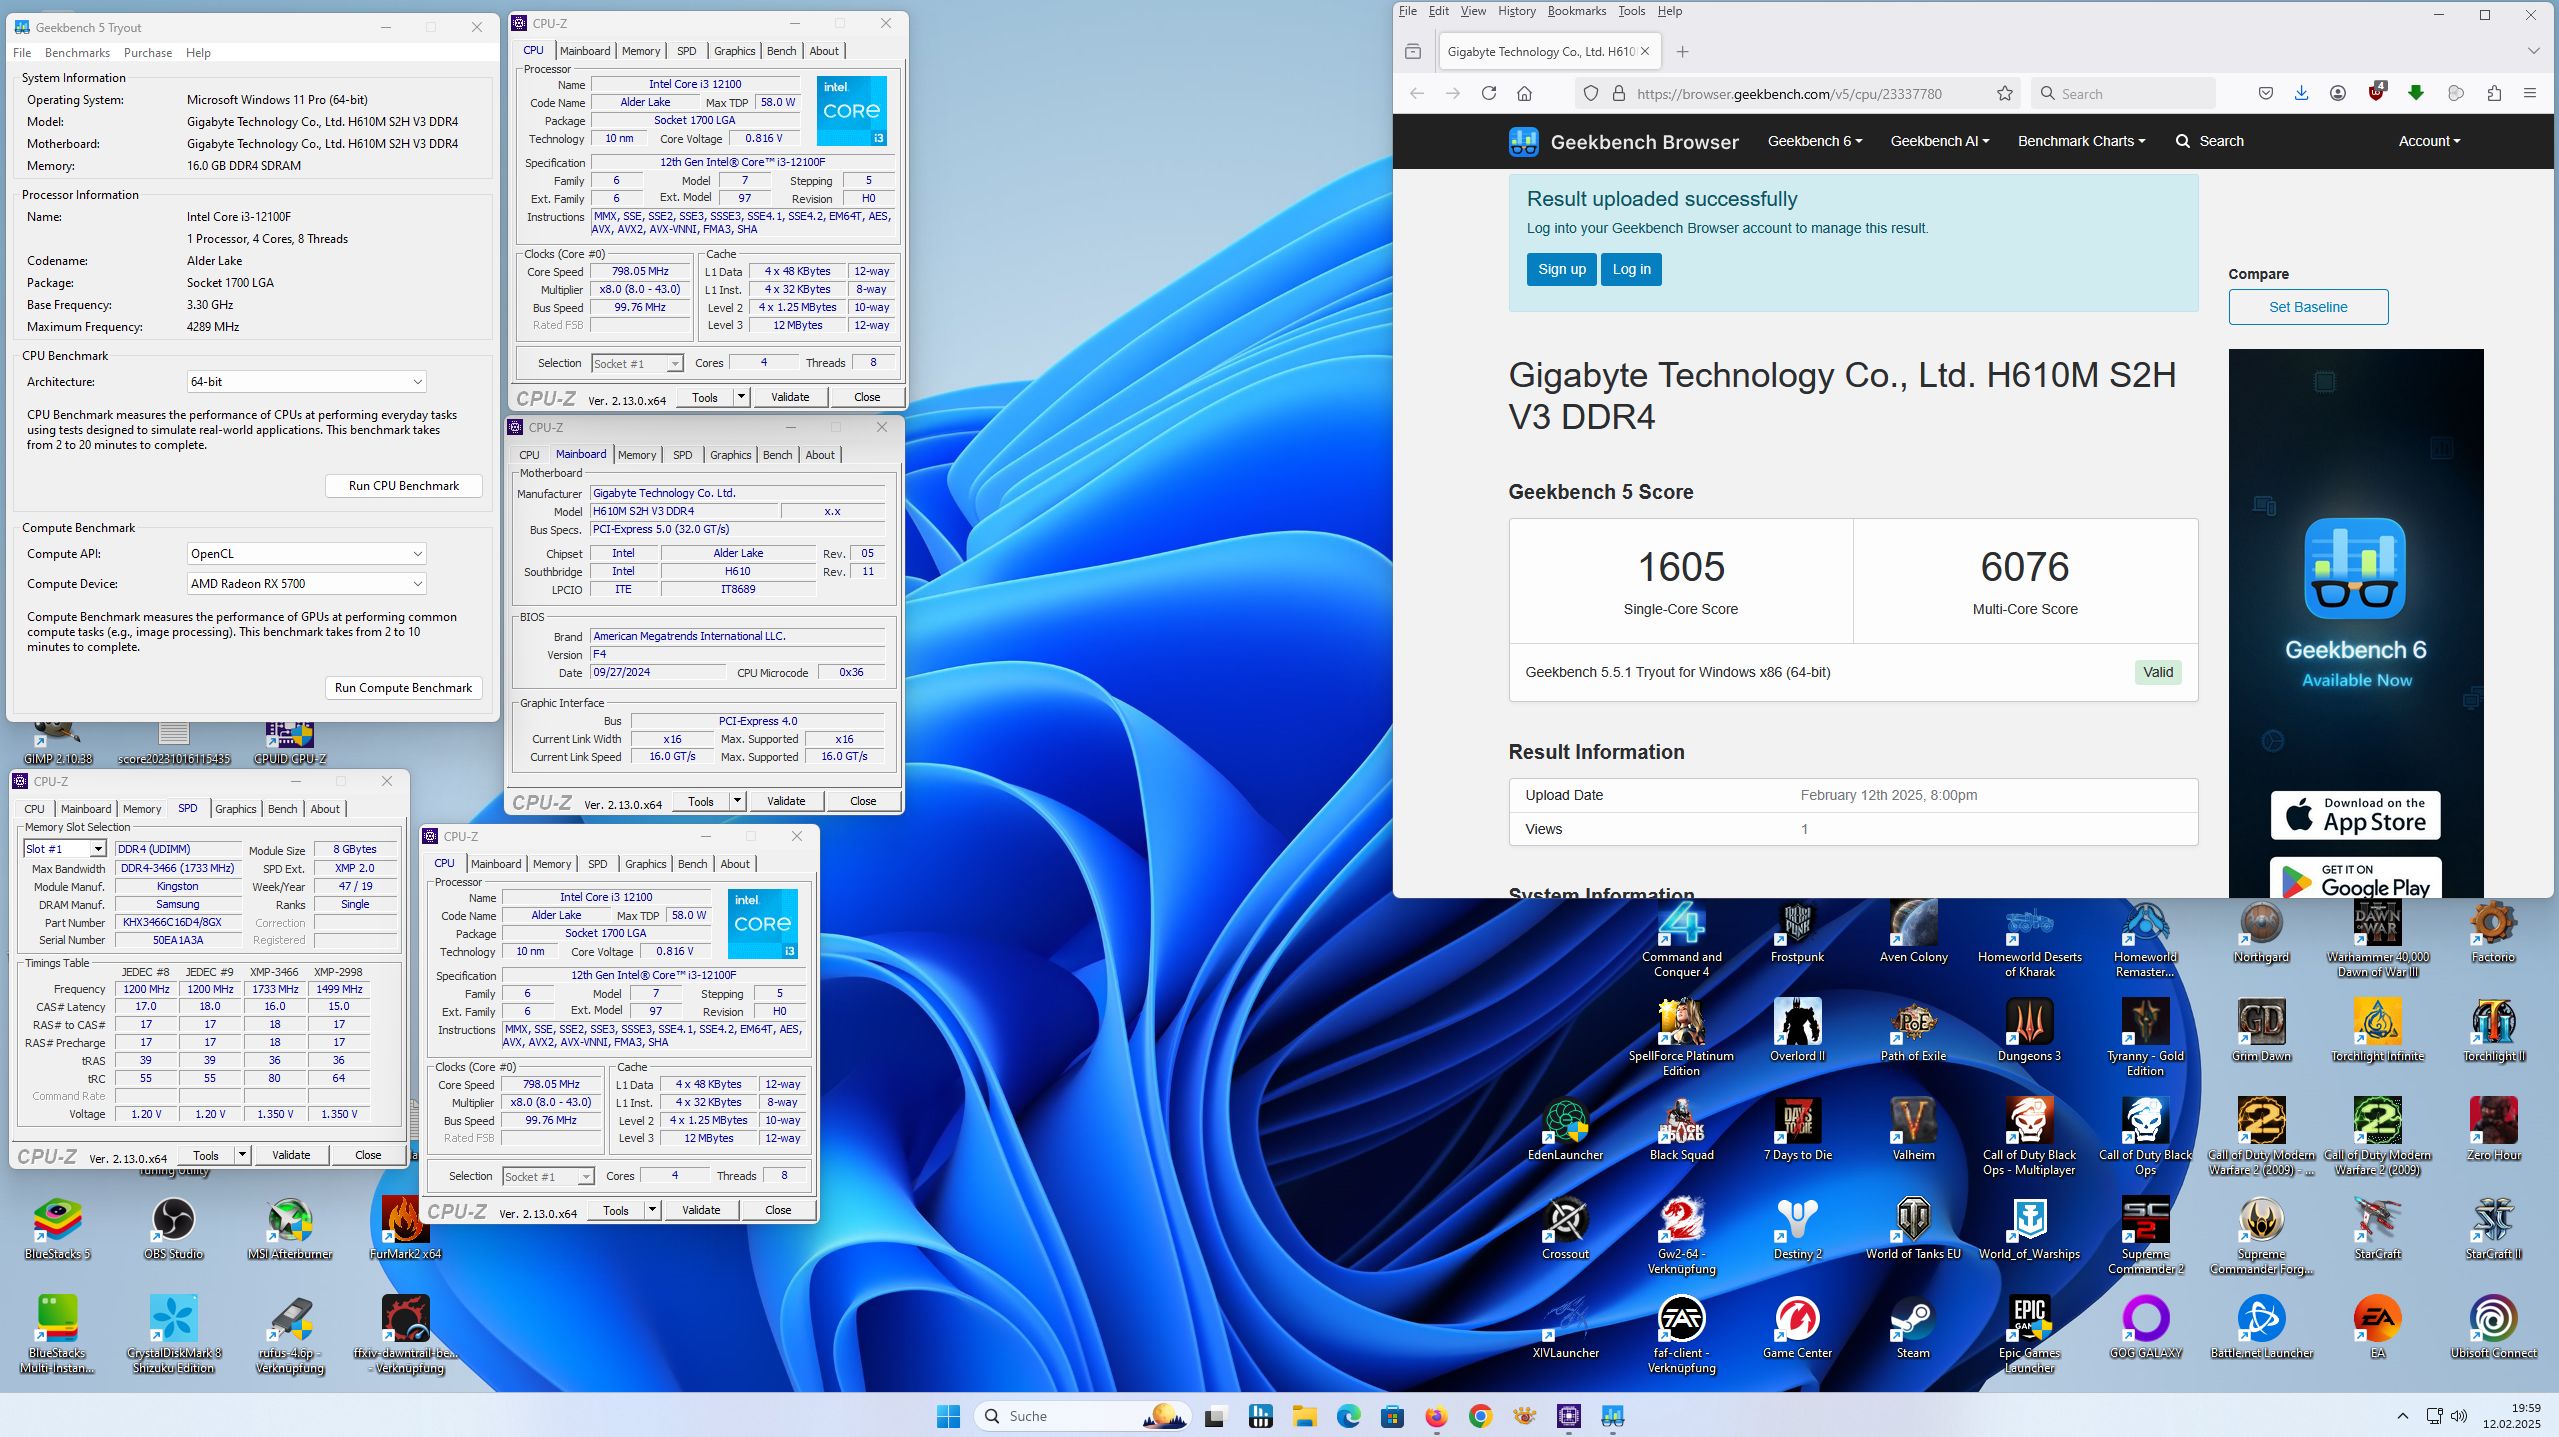2559x1437 pixels.
Task: Switch to Graphics tab in CPU-Z SPD window
Action: tap(236, 809)
